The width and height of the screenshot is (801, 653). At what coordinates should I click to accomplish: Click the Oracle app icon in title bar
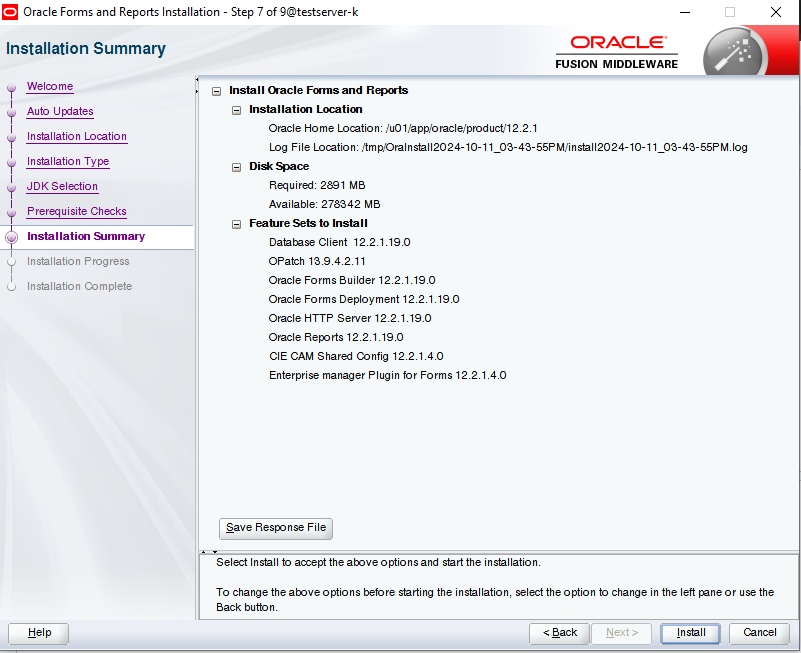(x=10, y=12)
